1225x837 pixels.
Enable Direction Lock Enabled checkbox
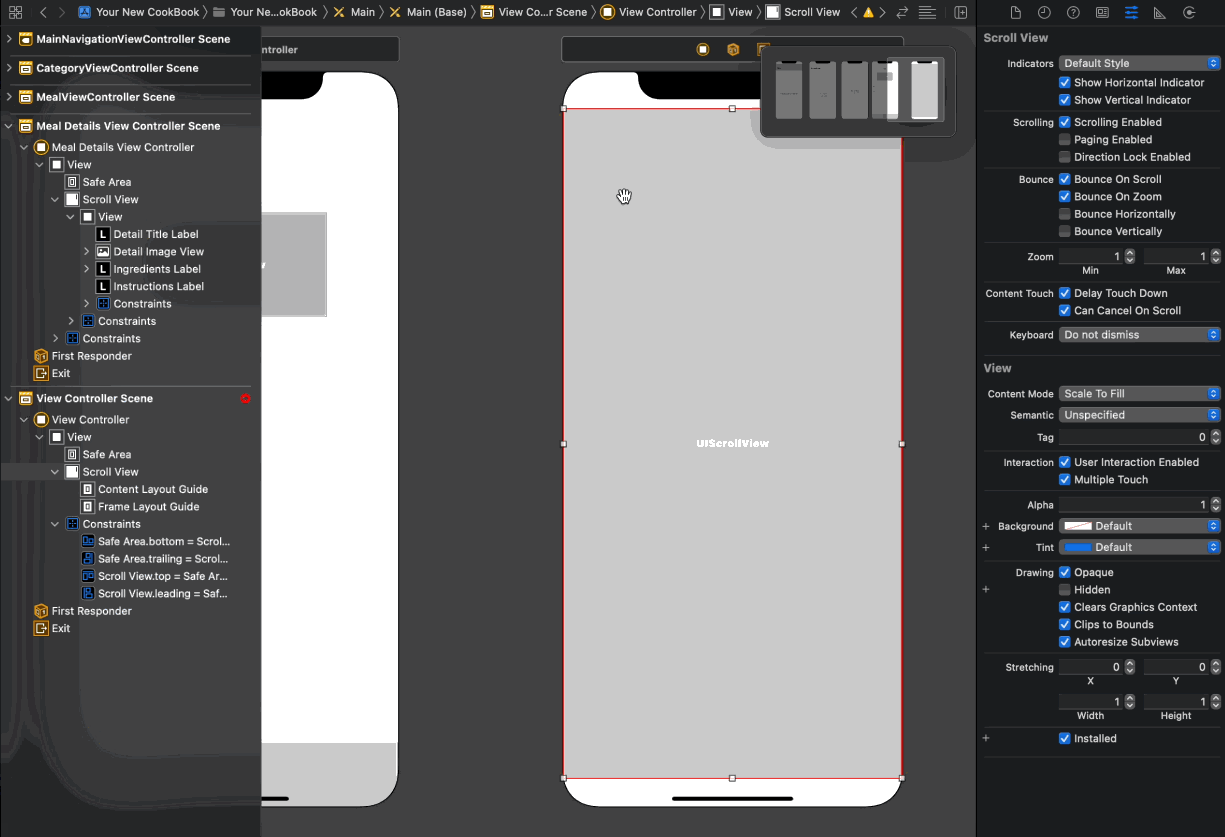point(1065,157)
